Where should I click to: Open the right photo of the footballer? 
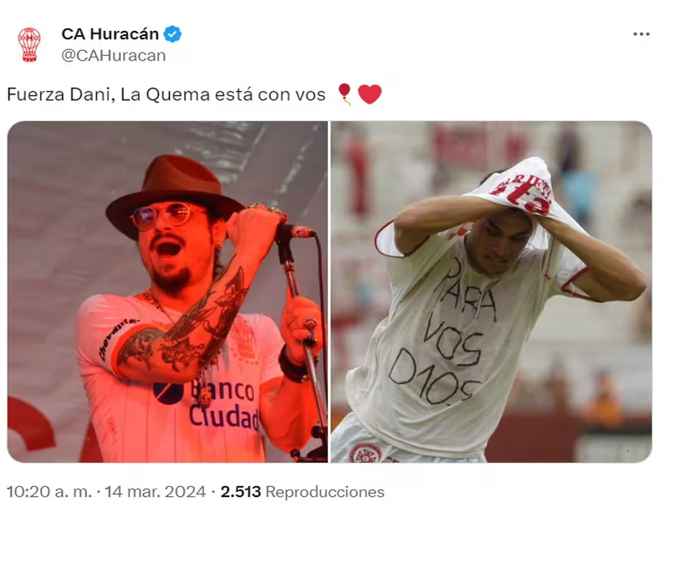click(491, 292)
